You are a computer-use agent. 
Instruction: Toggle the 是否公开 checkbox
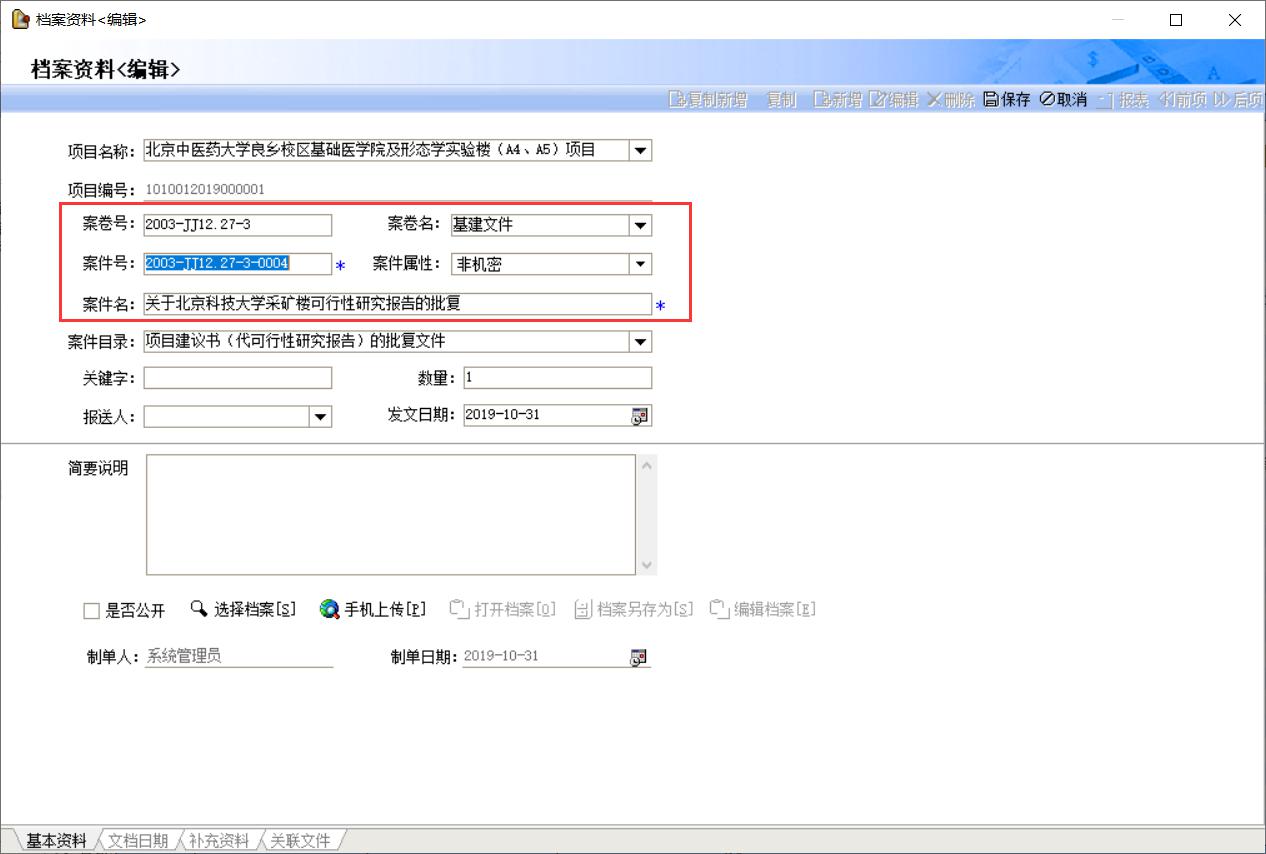(x=92, y=611)
